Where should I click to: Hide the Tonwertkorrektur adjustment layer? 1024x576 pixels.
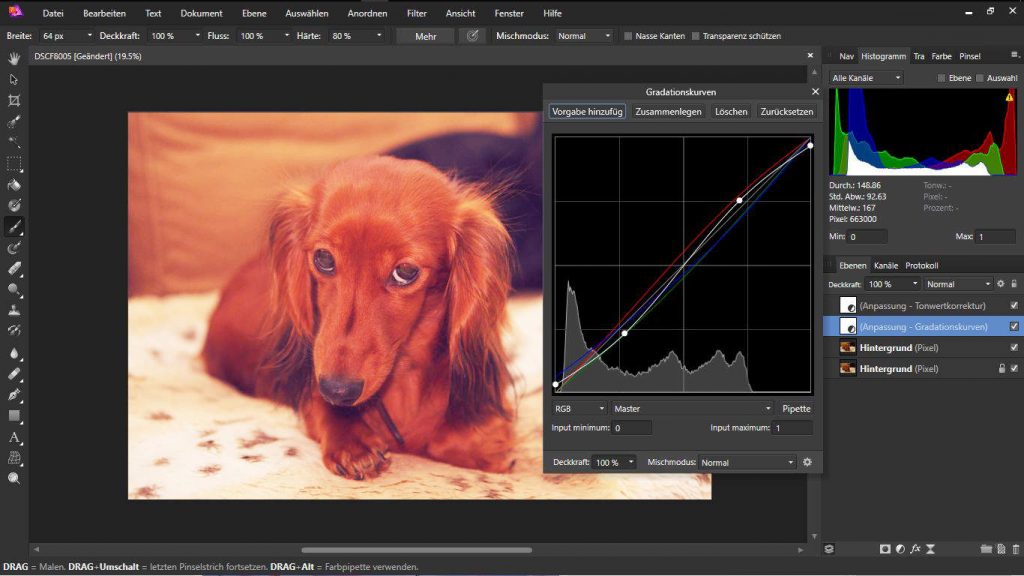[x=1013, y=305]
